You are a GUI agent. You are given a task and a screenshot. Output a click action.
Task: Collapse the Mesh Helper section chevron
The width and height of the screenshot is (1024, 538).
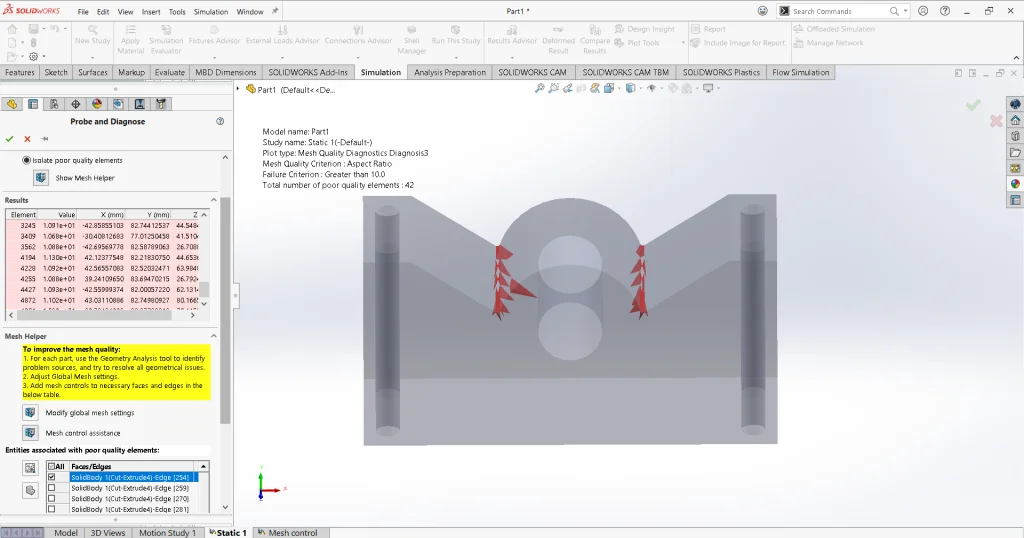(214, 336)
